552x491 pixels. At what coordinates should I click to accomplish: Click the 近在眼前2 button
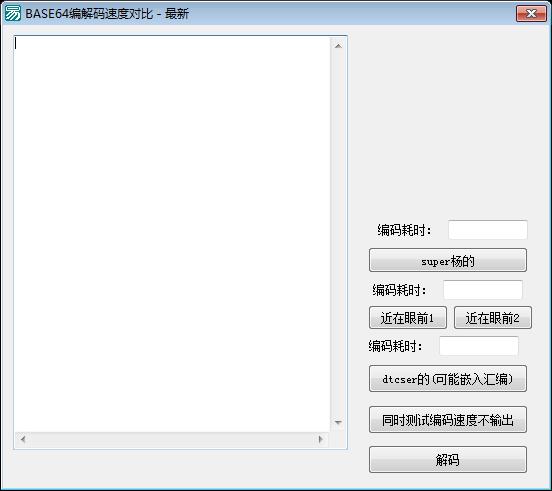(493, 318)
